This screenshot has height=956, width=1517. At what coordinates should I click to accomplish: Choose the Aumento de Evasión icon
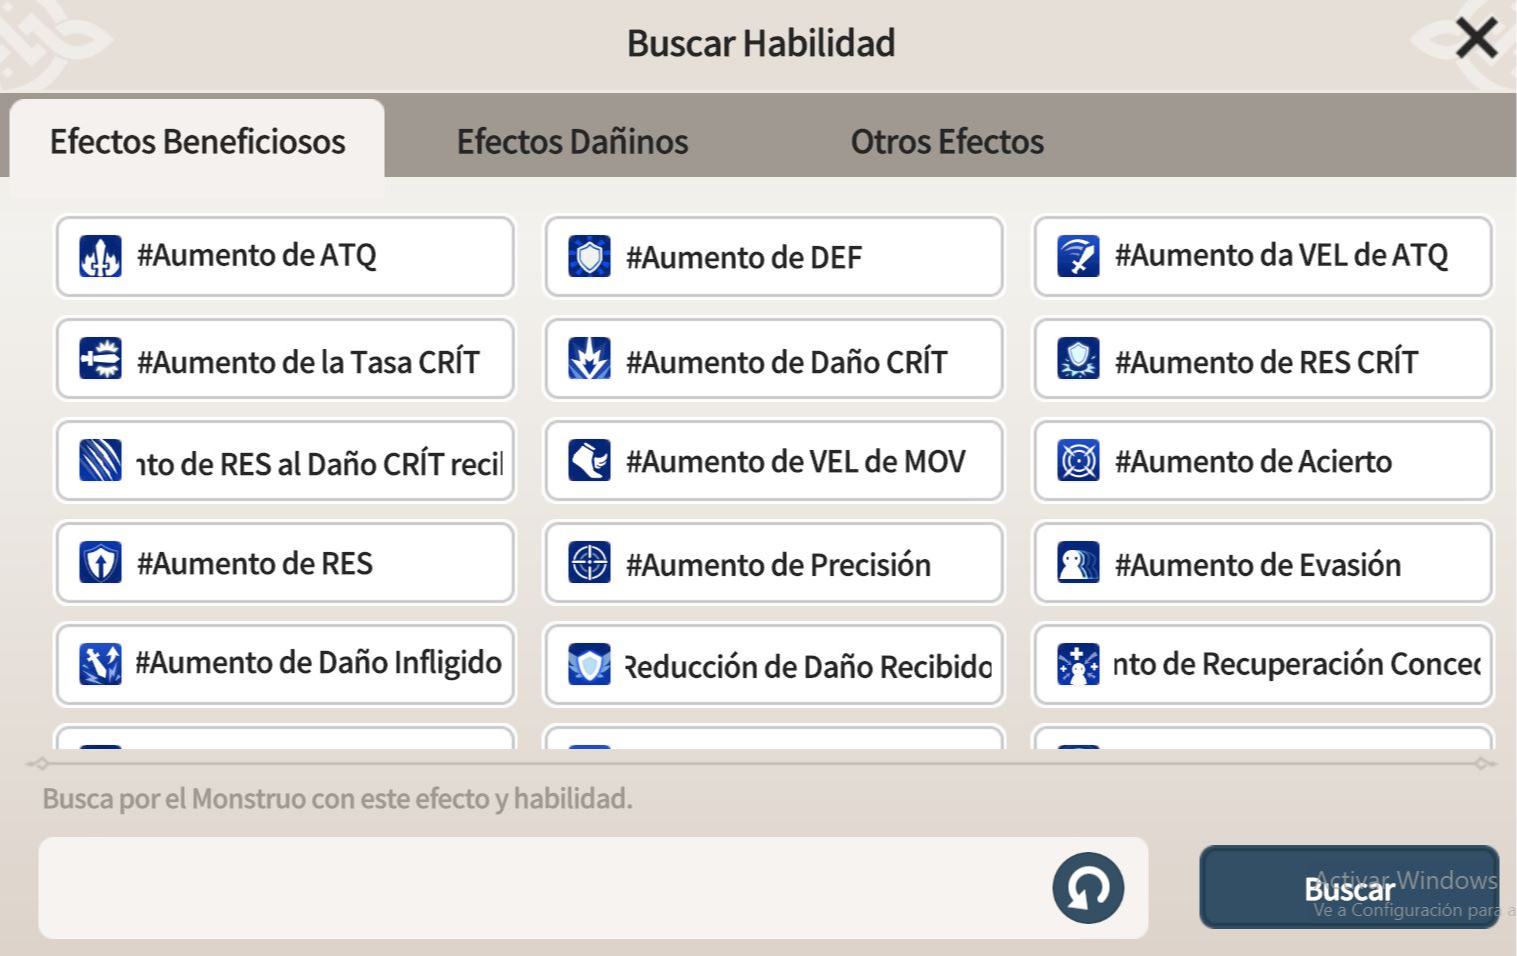[1078, 562]
